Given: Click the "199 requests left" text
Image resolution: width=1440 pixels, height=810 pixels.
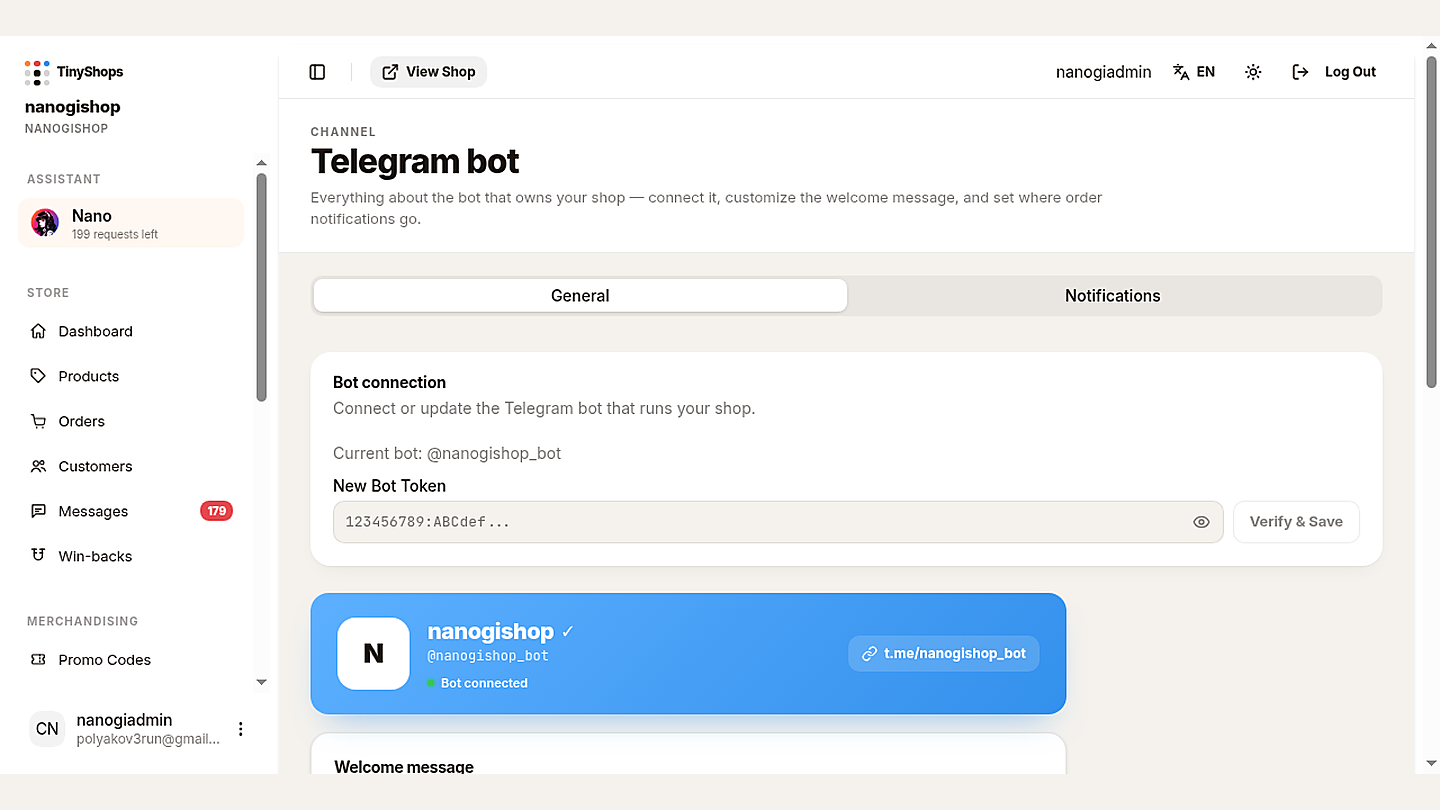Looking at the screenshot, I should (x=115, y=234).
